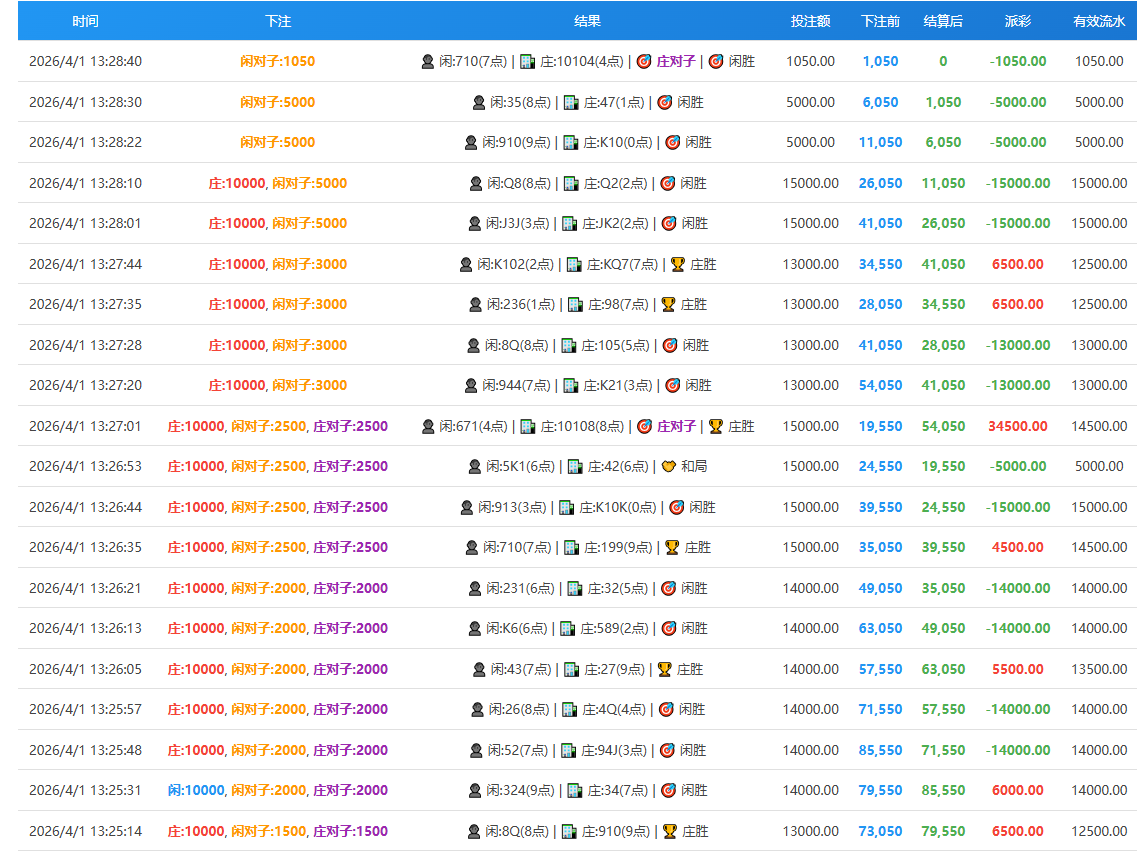Click the player avatar icon in the 13:28:40 row
1148x858 pixels.
point(428,61)
